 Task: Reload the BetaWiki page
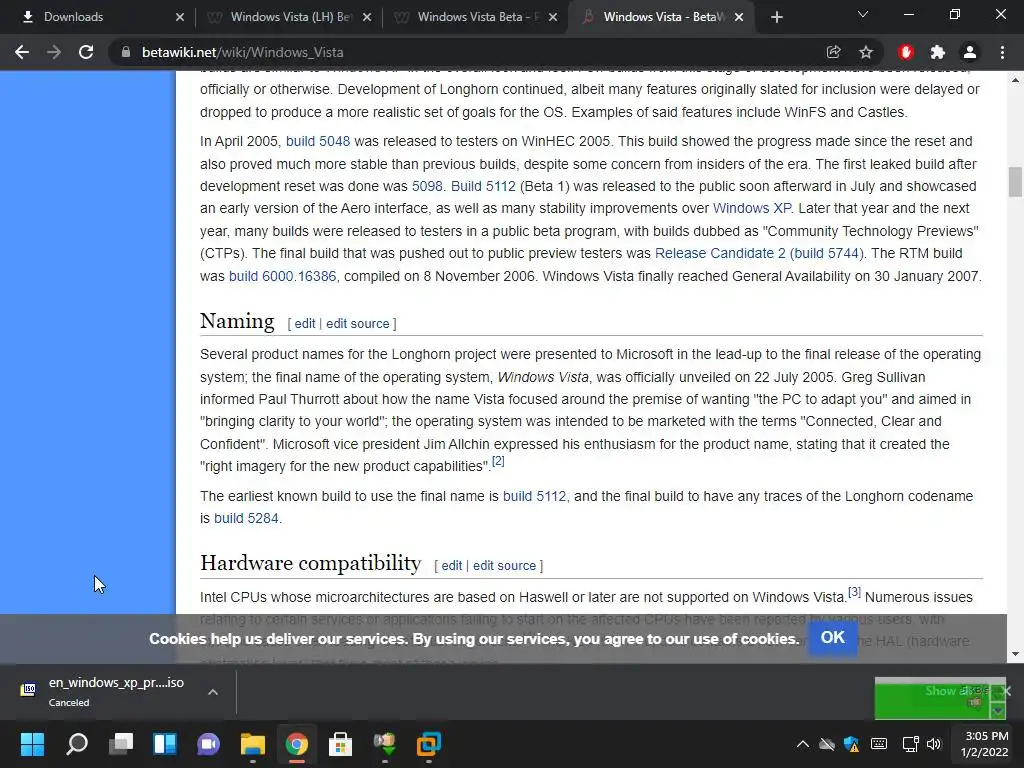(86, 52)
